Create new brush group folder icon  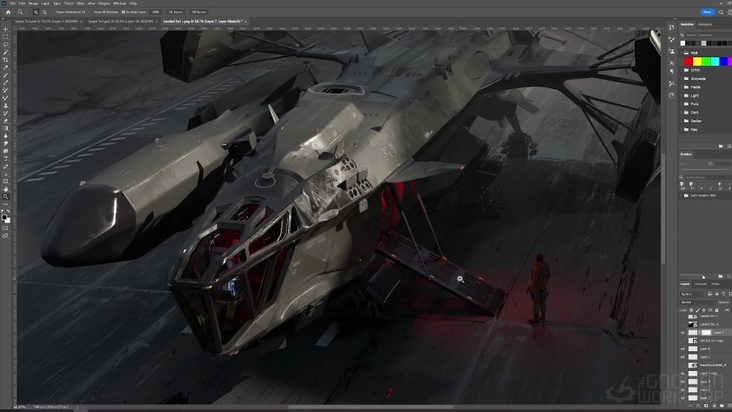(721, 276)
